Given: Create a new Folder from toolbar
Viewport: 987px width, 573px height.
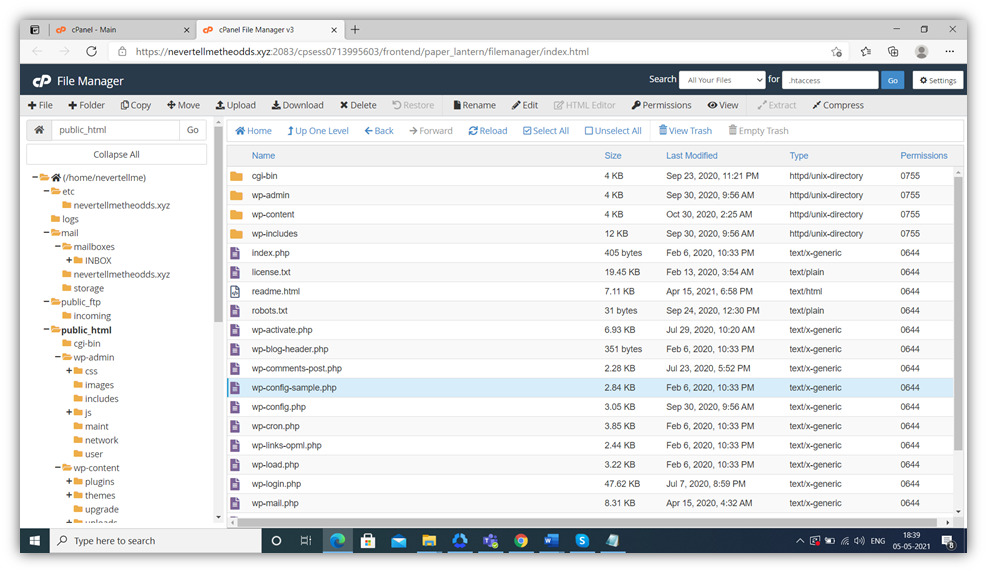Looking at the screenshot, I should tap(86, 105).
